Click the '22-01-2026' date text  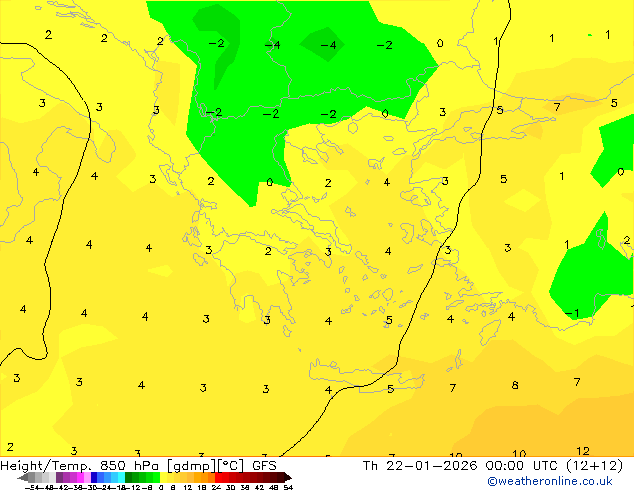(x=431, y=466)
